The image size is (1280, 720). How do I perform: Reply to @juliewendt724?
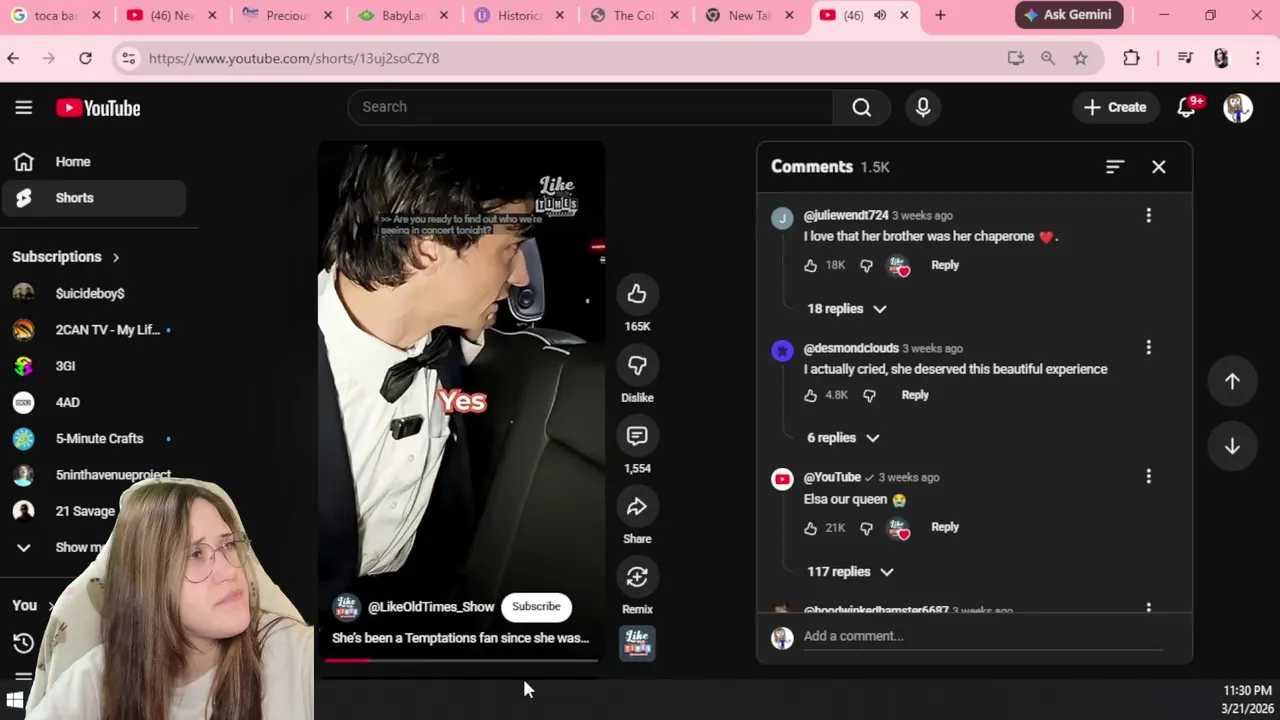(945, 265)
